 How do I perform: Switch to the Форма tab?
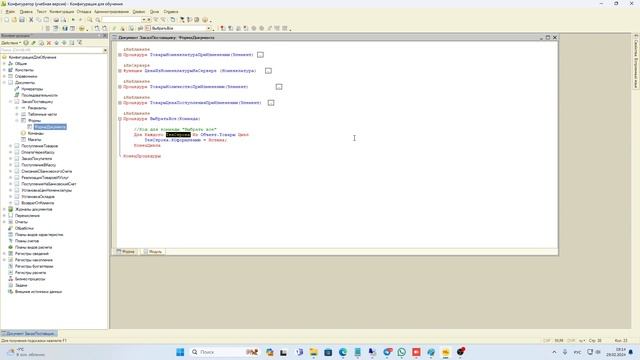click(126, 252)
